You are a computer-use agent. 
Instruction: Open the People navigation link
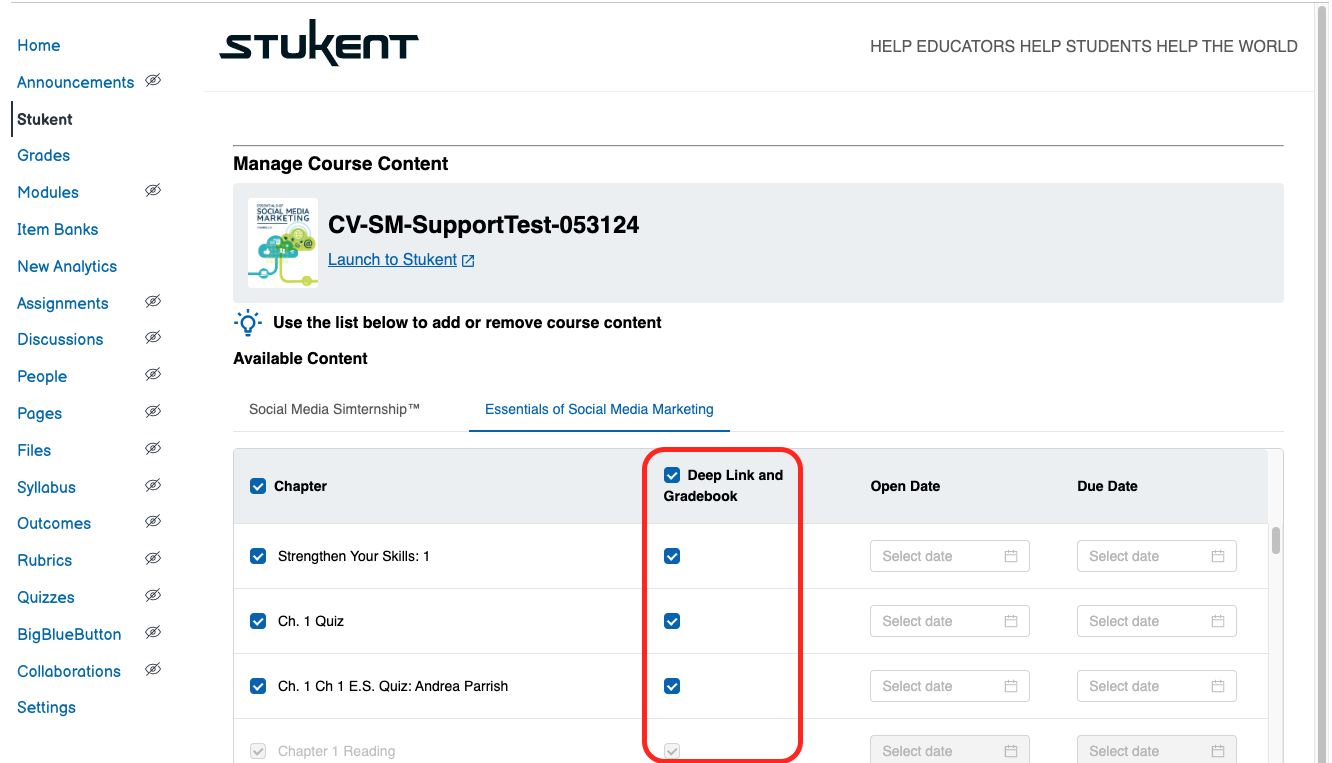tap(42, 376)
